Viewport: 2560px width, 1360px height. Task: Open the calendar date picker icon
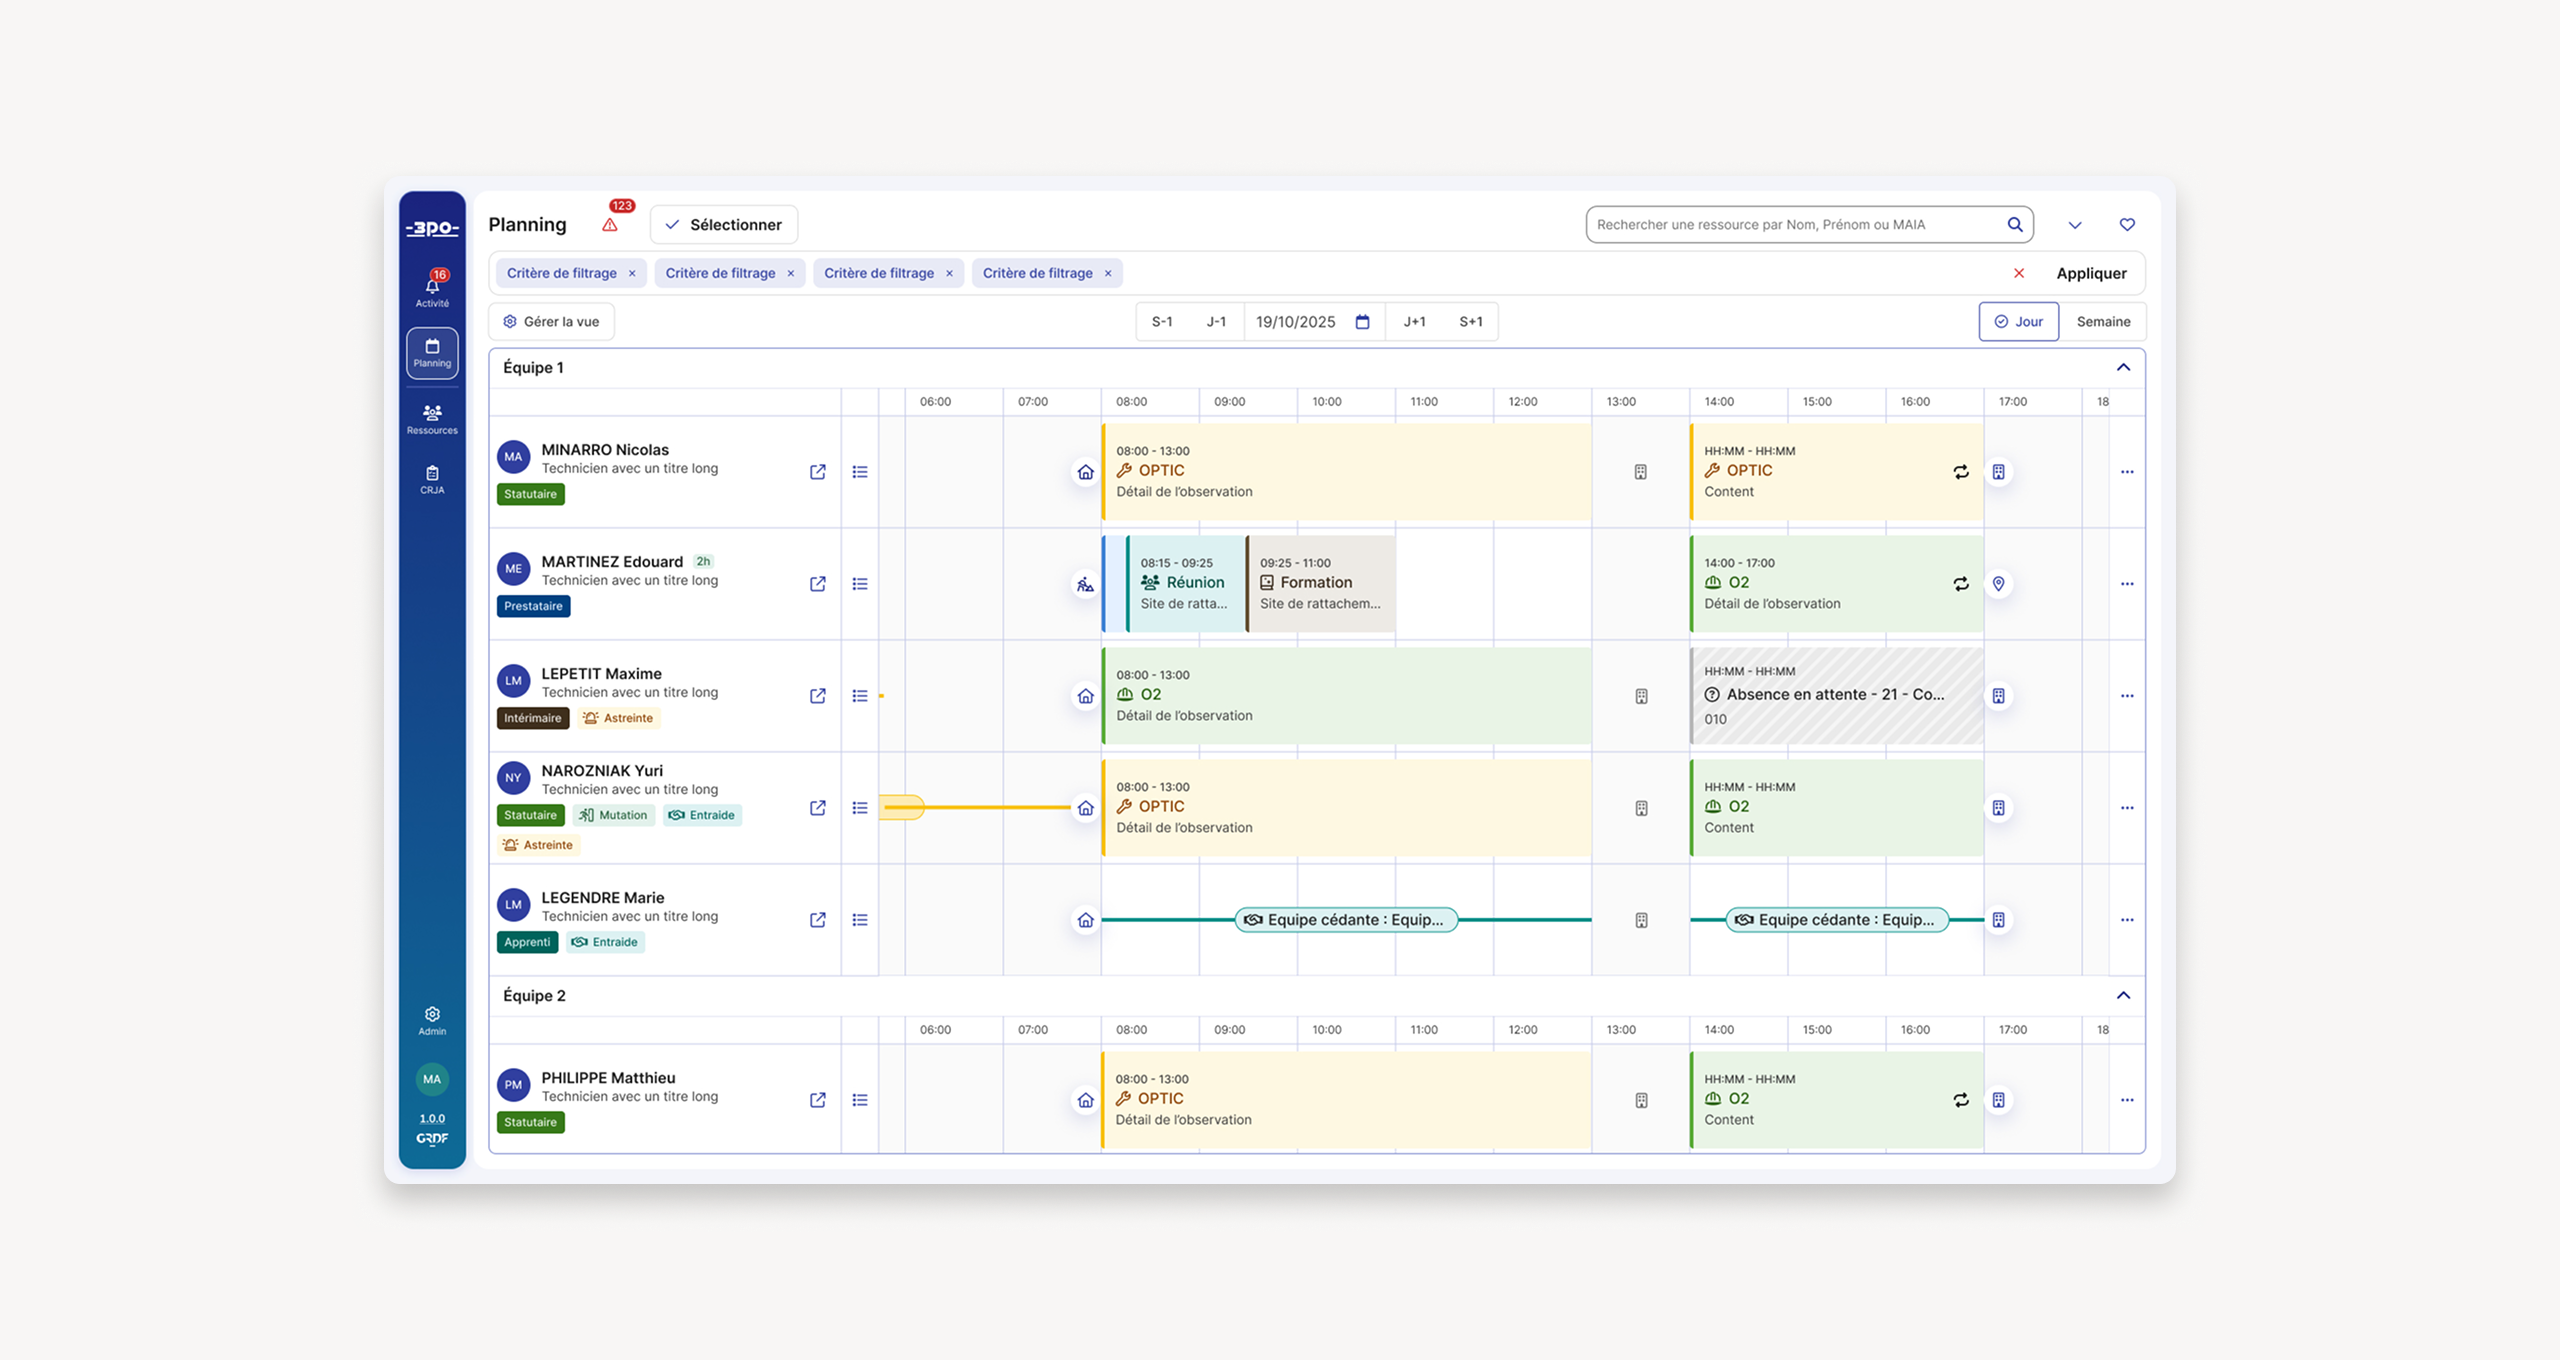tap(1362, 322)
